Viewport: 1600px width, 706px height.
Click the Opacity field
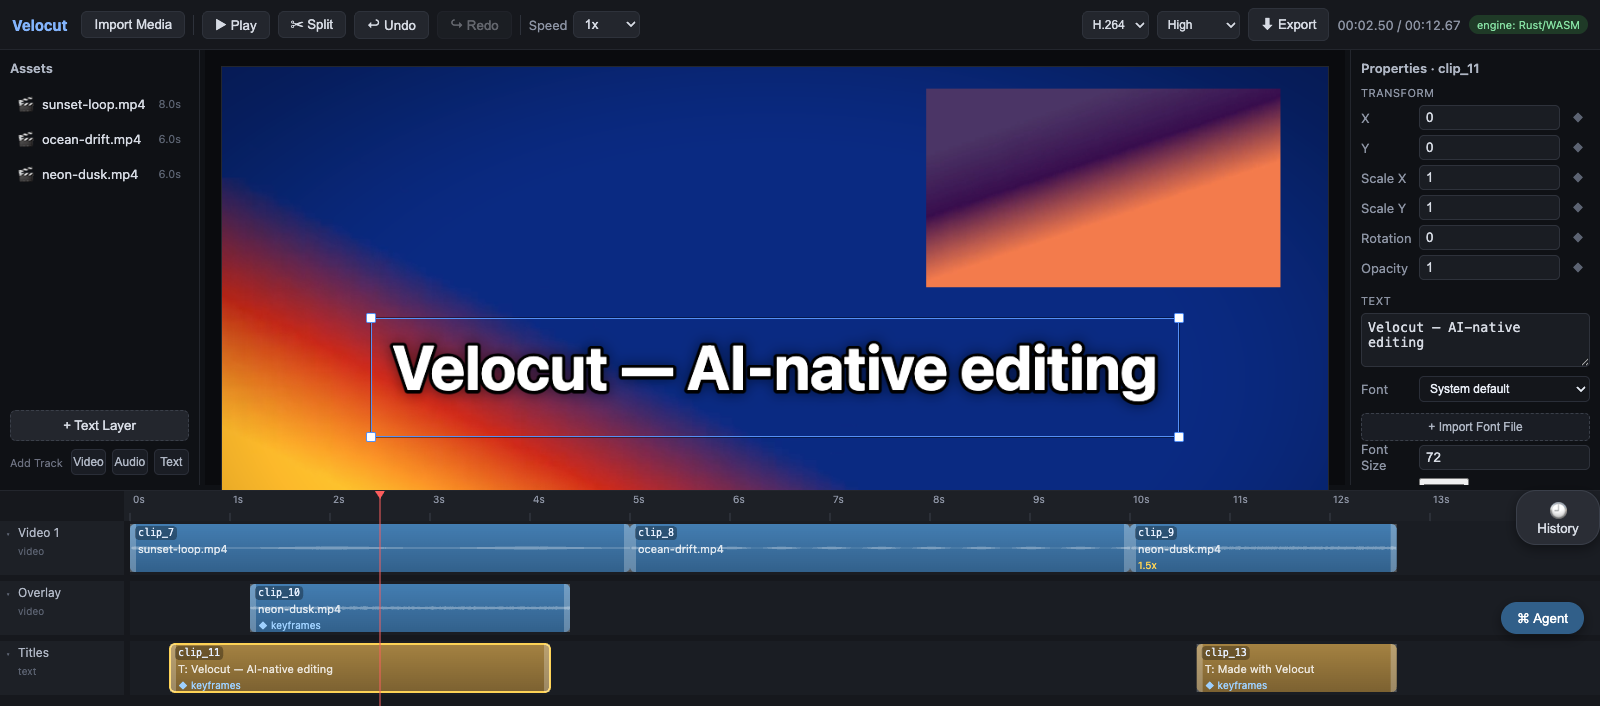(1489, 268)
